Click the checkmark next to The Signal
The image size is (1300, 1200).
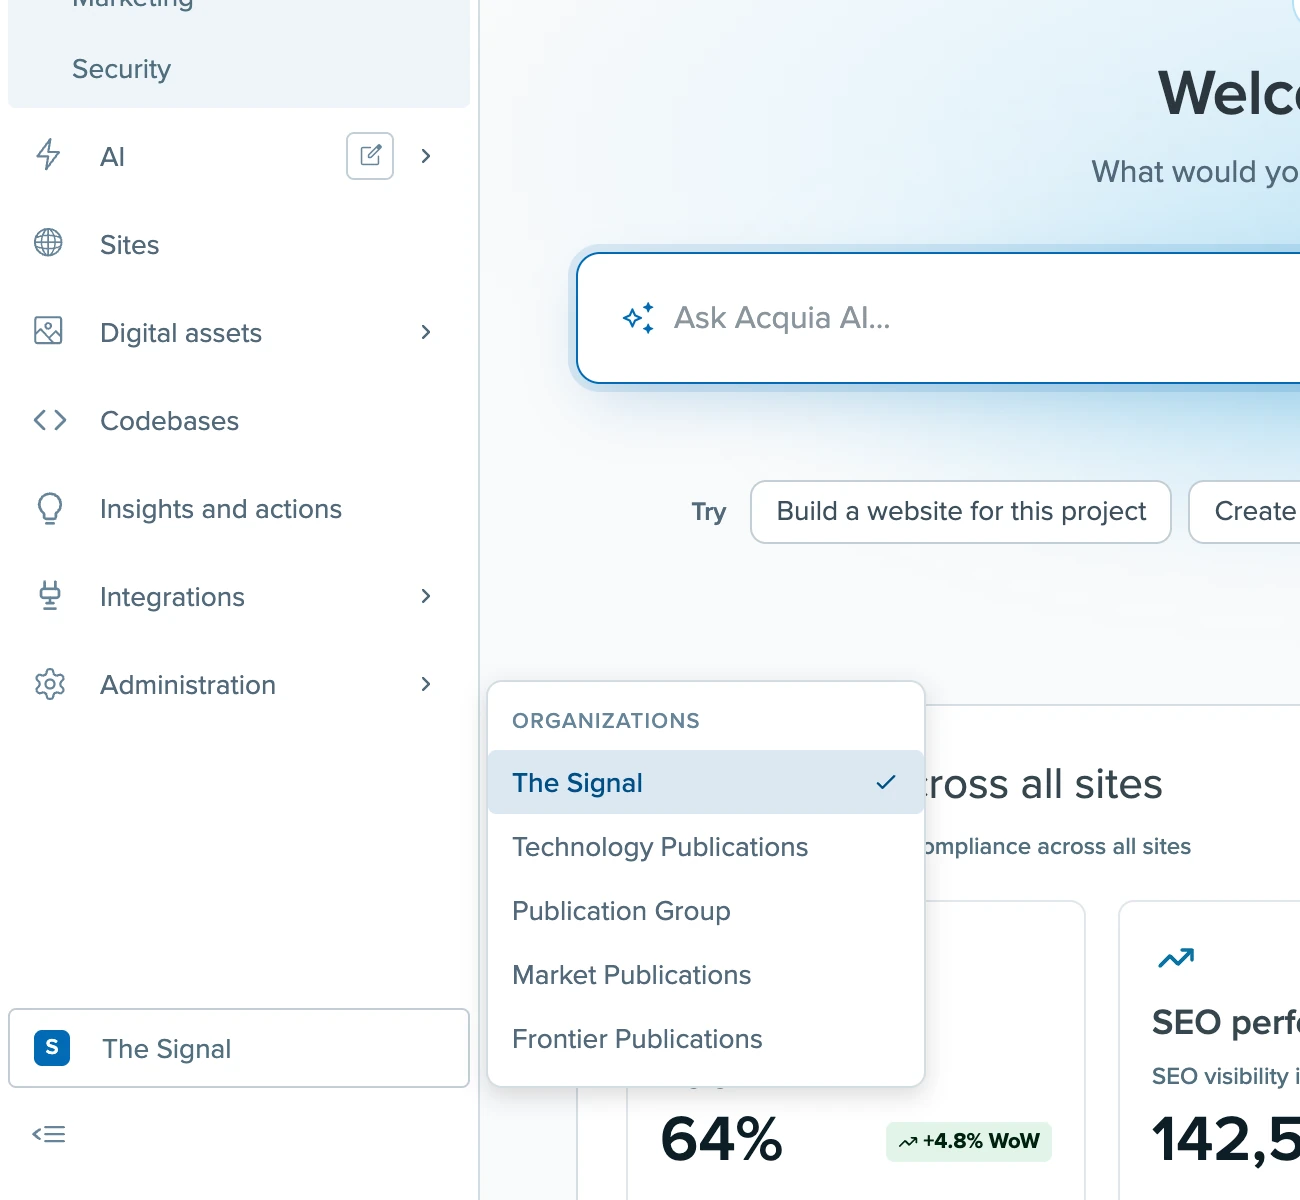click(886, 782)
